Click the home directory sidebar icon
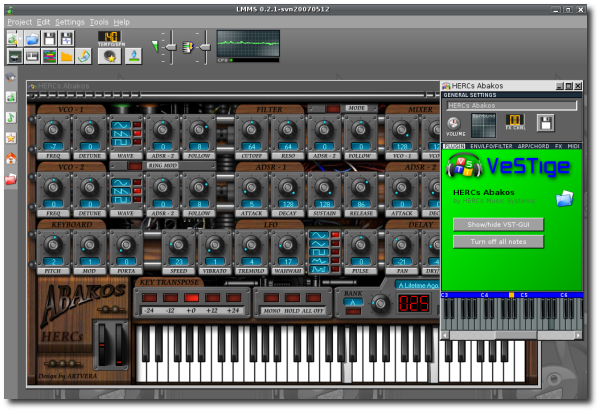This screenshot has width=600, height=412. (11, 159)
